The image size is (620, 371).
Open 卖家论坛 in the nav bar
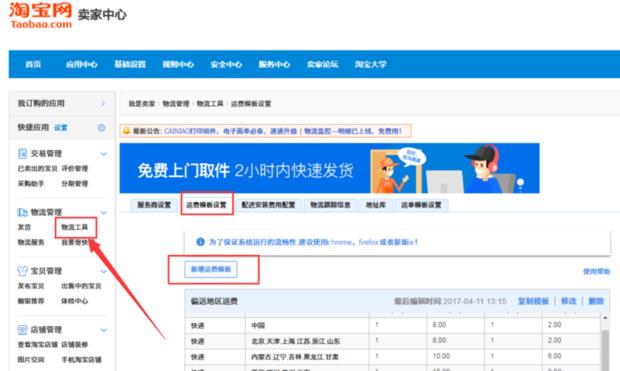pos(323,64)
